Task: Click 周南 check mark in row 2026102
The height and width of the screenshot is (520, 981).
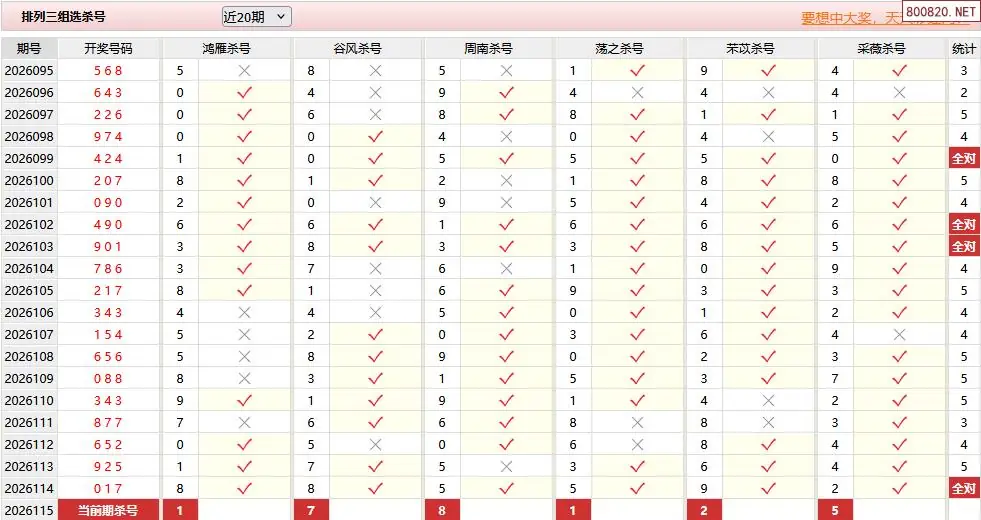Action: [x=506, y=225]
